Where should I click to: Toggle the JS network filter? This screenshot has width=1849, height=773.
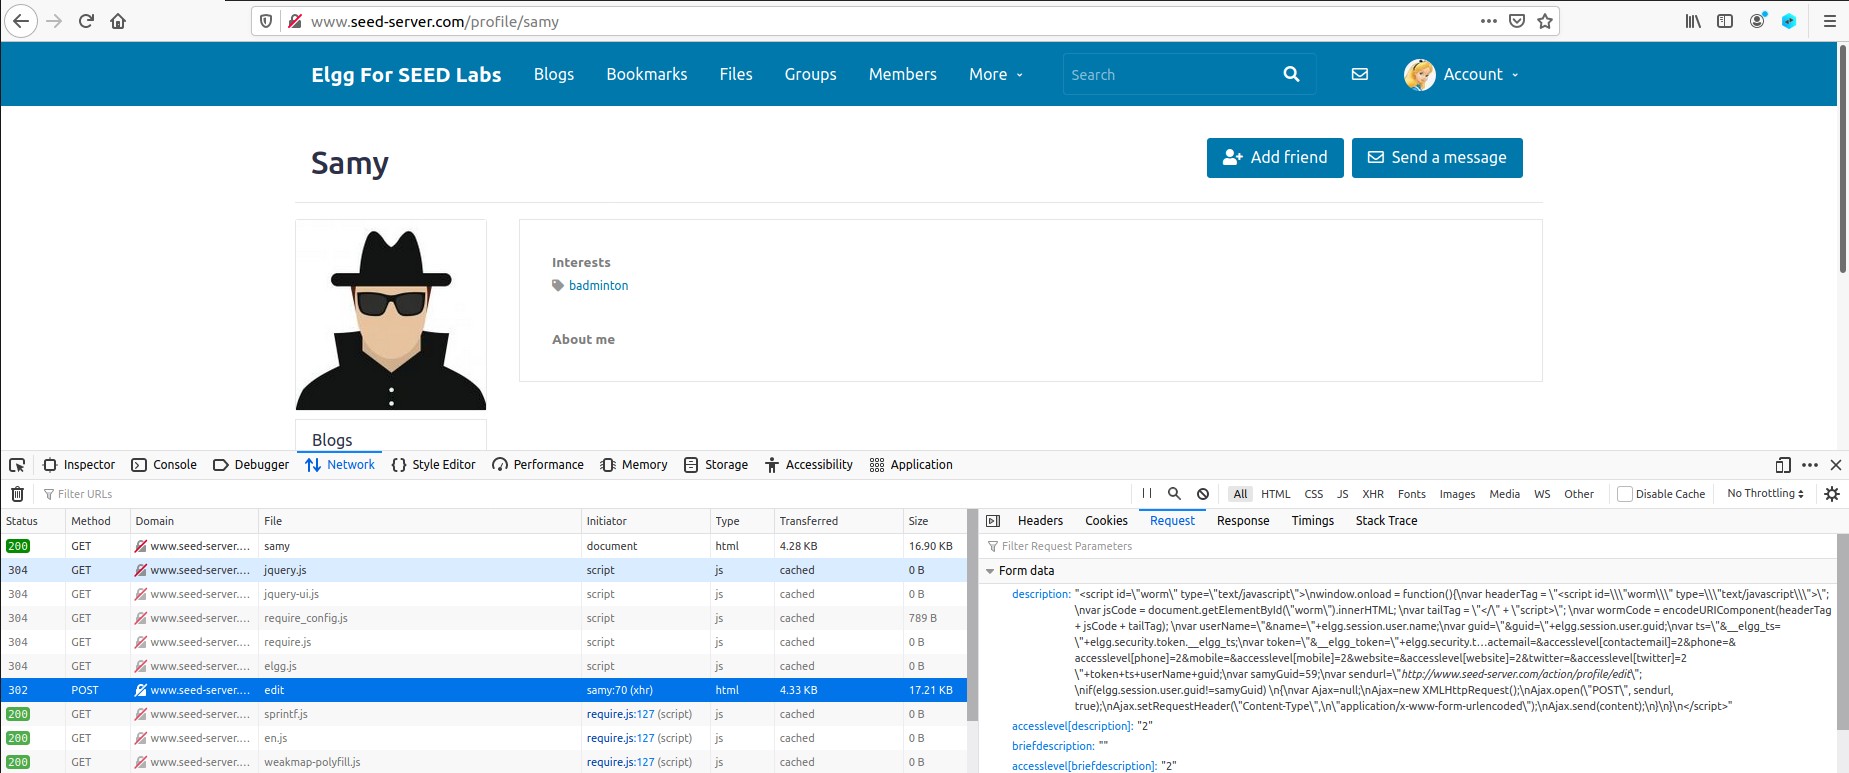(x=1343, y=494)
